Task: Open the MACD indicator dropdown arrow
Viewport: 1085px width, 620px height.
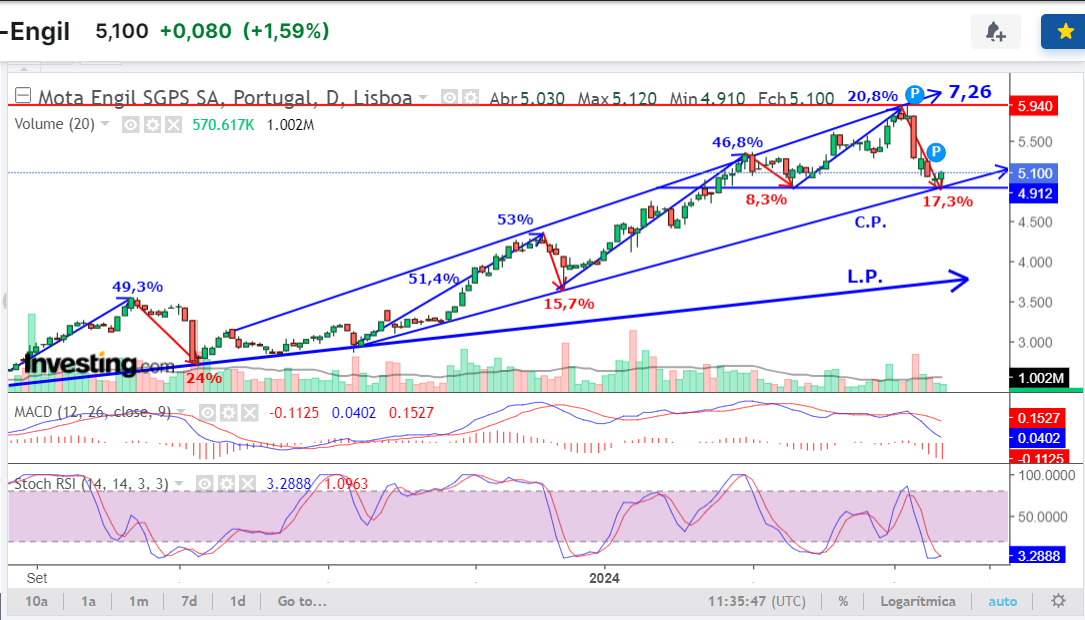Action: tap(181, 412)
